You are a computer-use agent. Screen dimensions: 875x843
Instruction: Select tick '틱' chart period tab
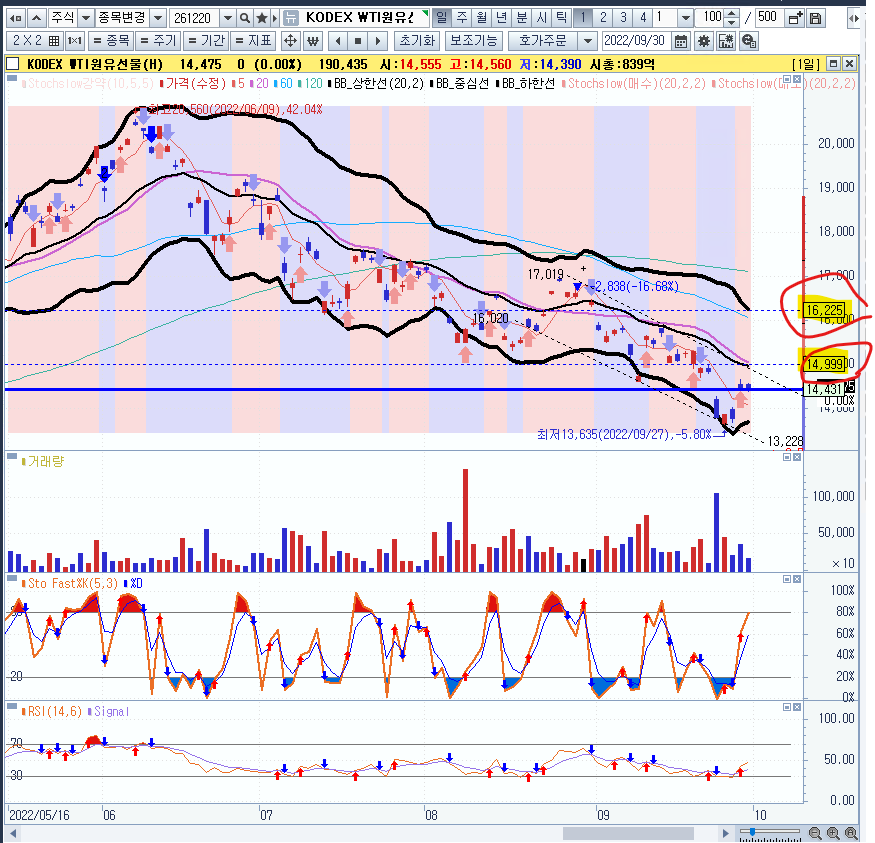(561, 18)
